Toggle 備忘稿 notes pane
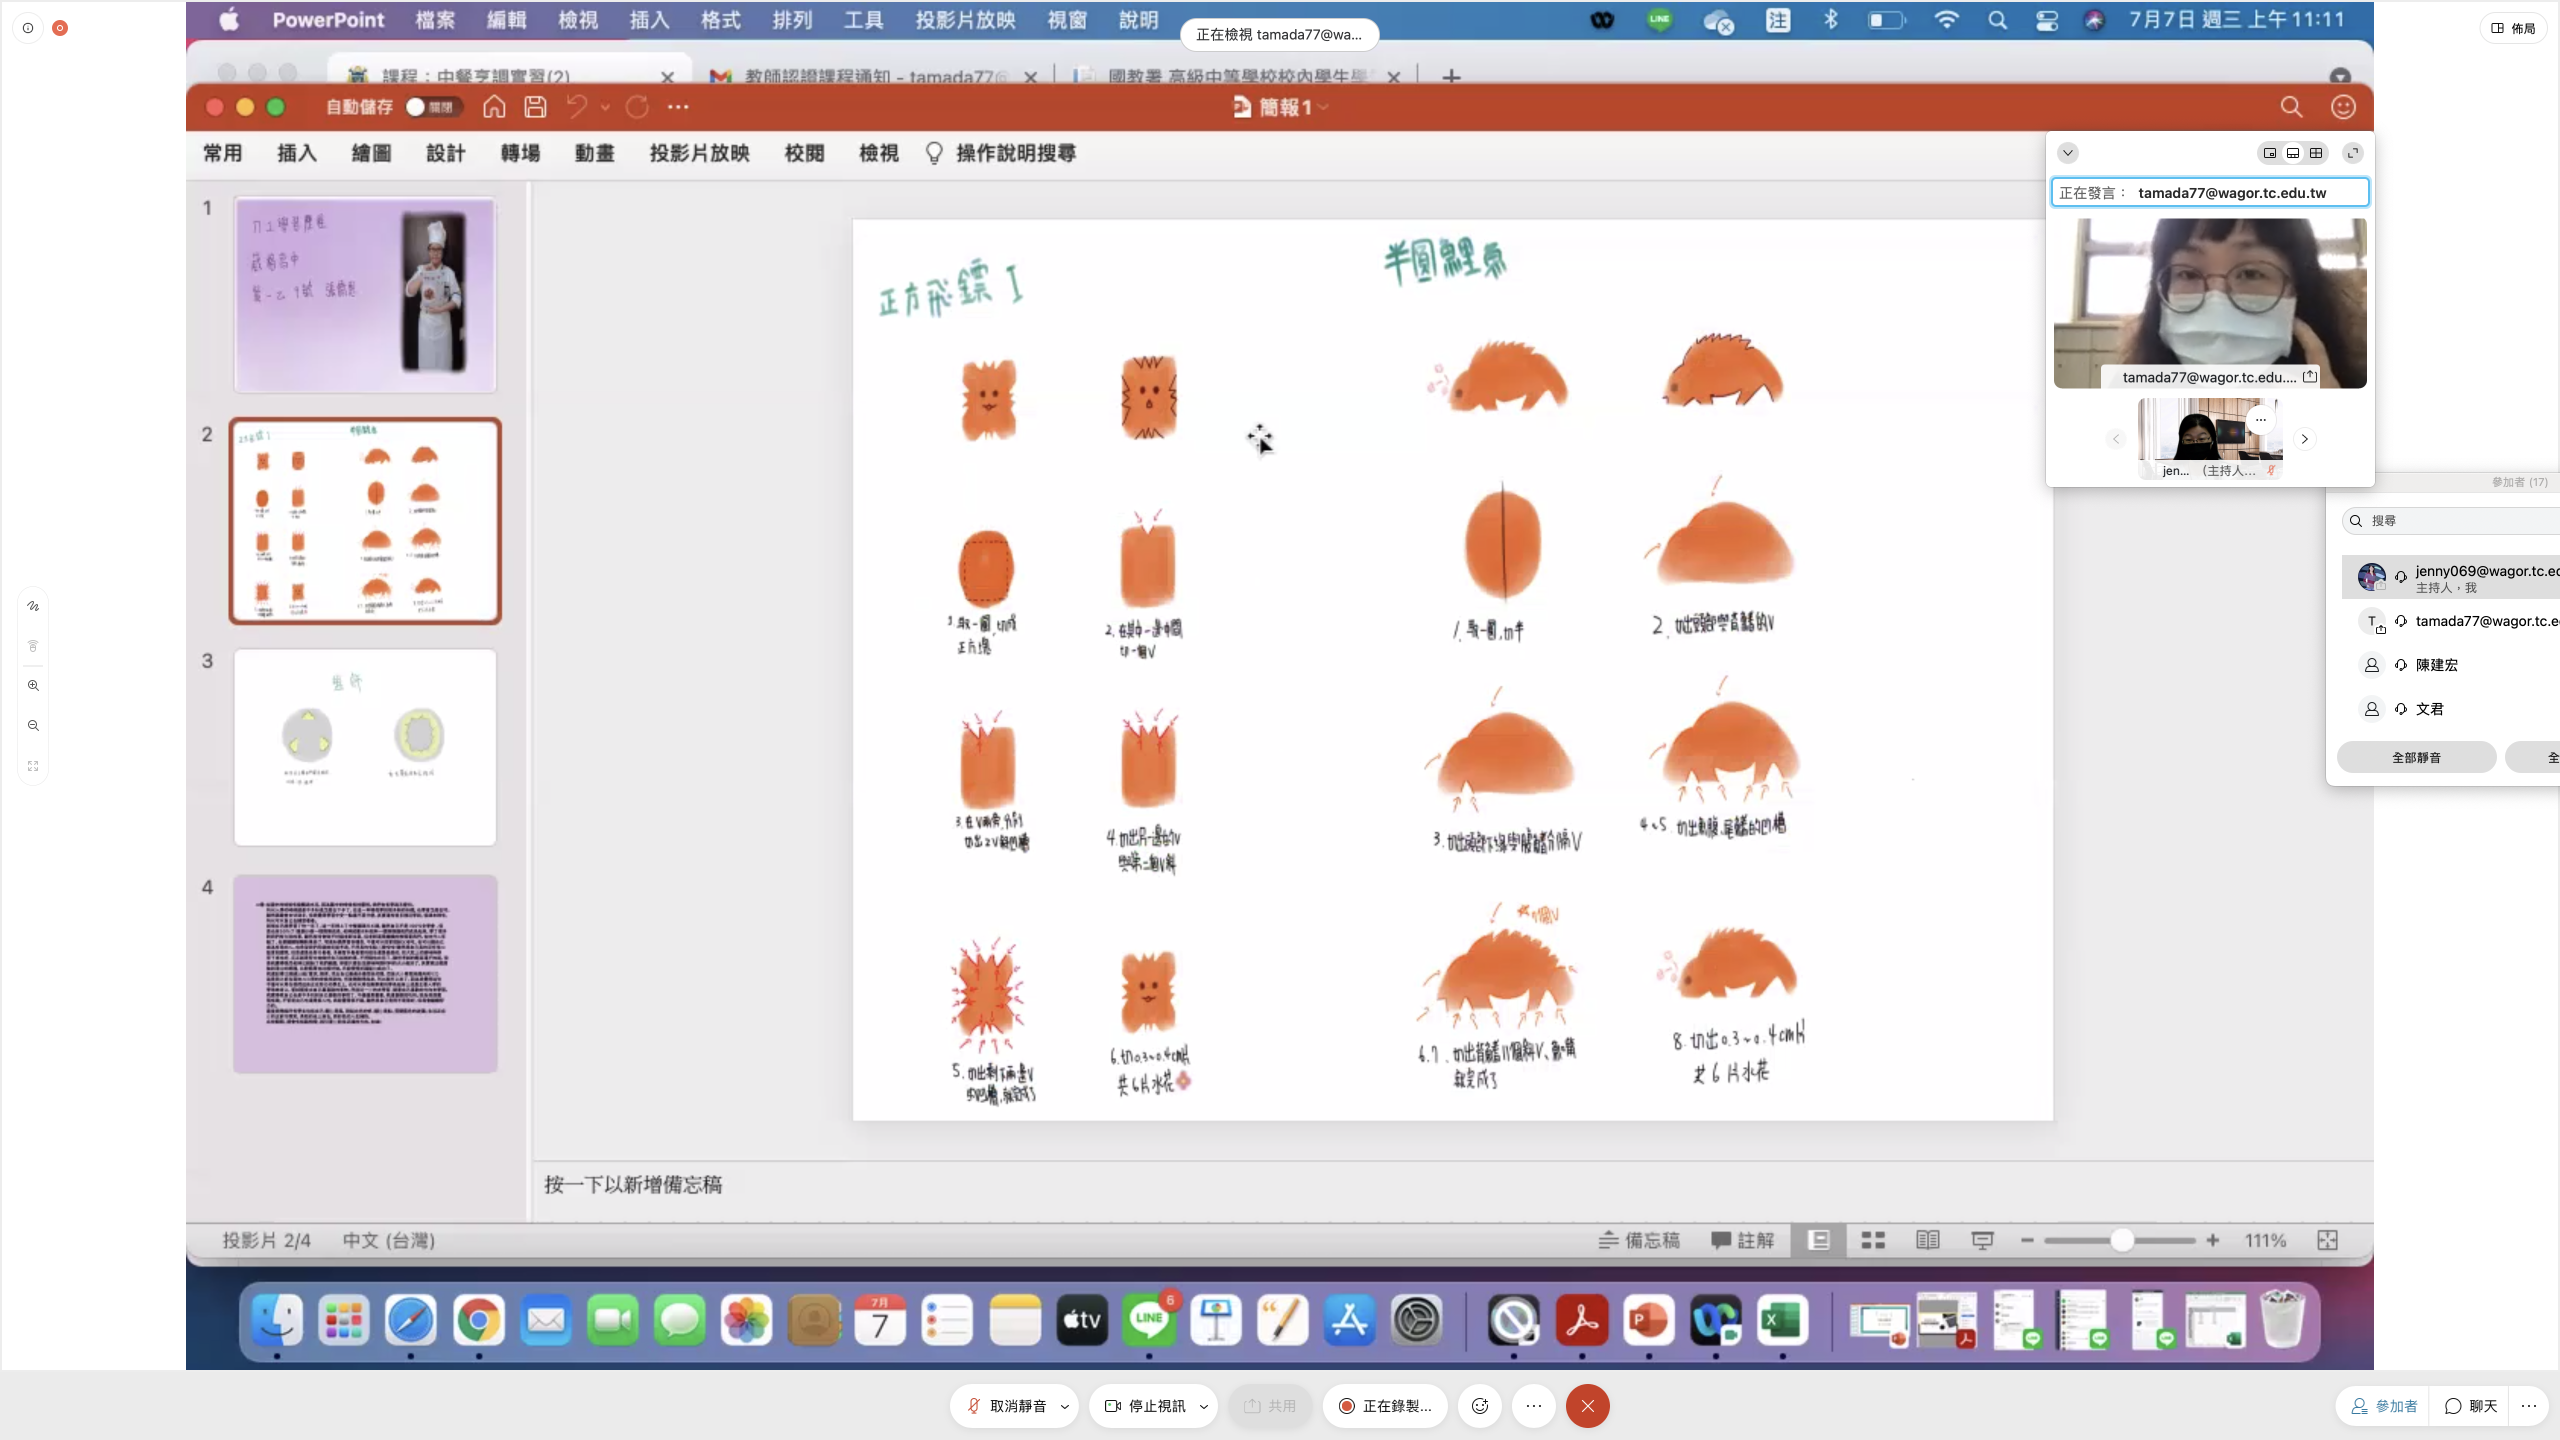This screenshot has height=1440, width=2560. pos(1638,1240)
